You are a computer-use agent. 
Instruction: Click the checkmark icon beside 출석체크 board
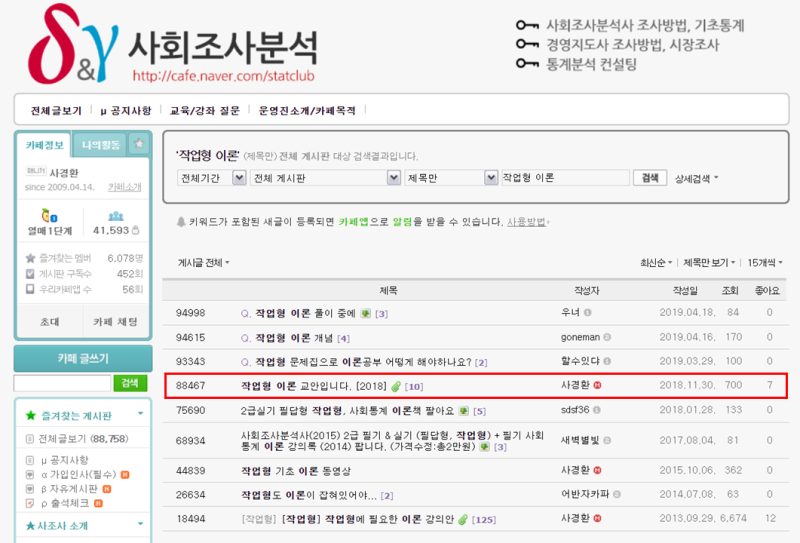point(30,503)
